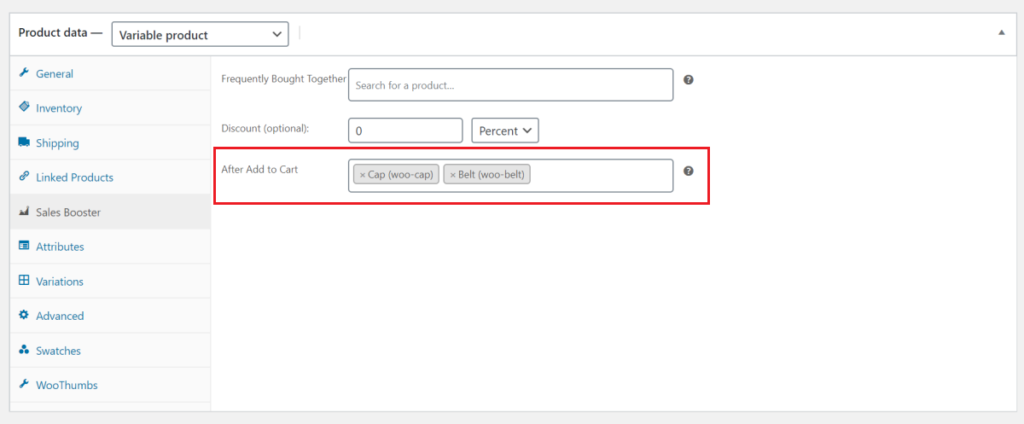The width and height of the screenshot is (1024, 424).
Task: Collapse the Product data panel
Action: pyautogui.click(x=1002, y=32)
